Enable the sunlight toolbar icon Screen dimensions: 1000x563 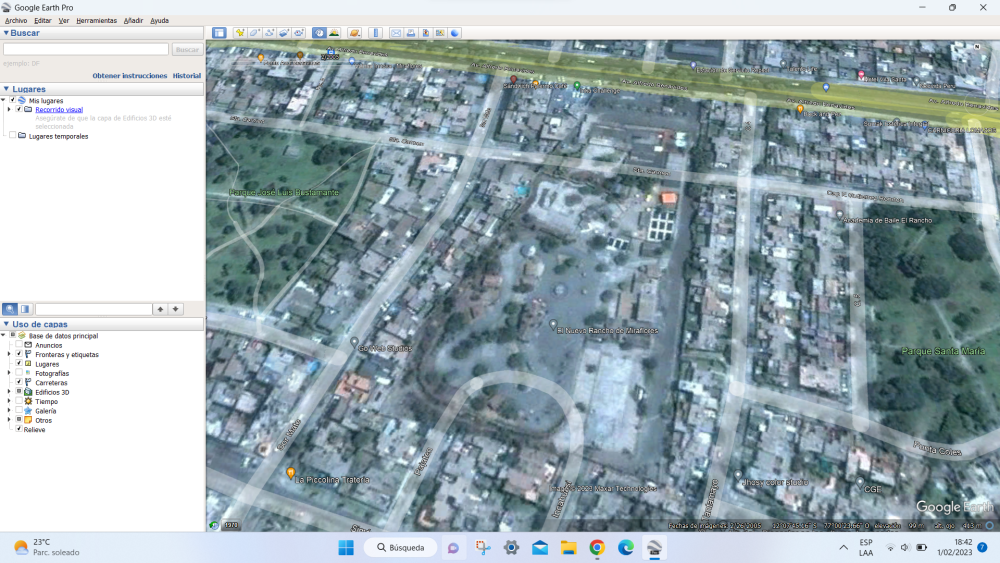tap(333, 33)
